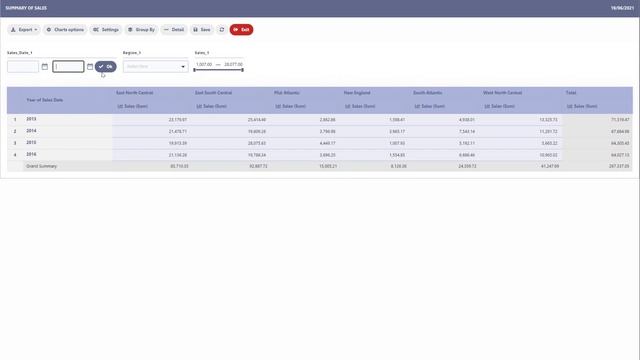The height and width of the screenshot is (360, 640).
Task: Click the SUMMARY OF SALES title
Action: click(x=26, y=8)
